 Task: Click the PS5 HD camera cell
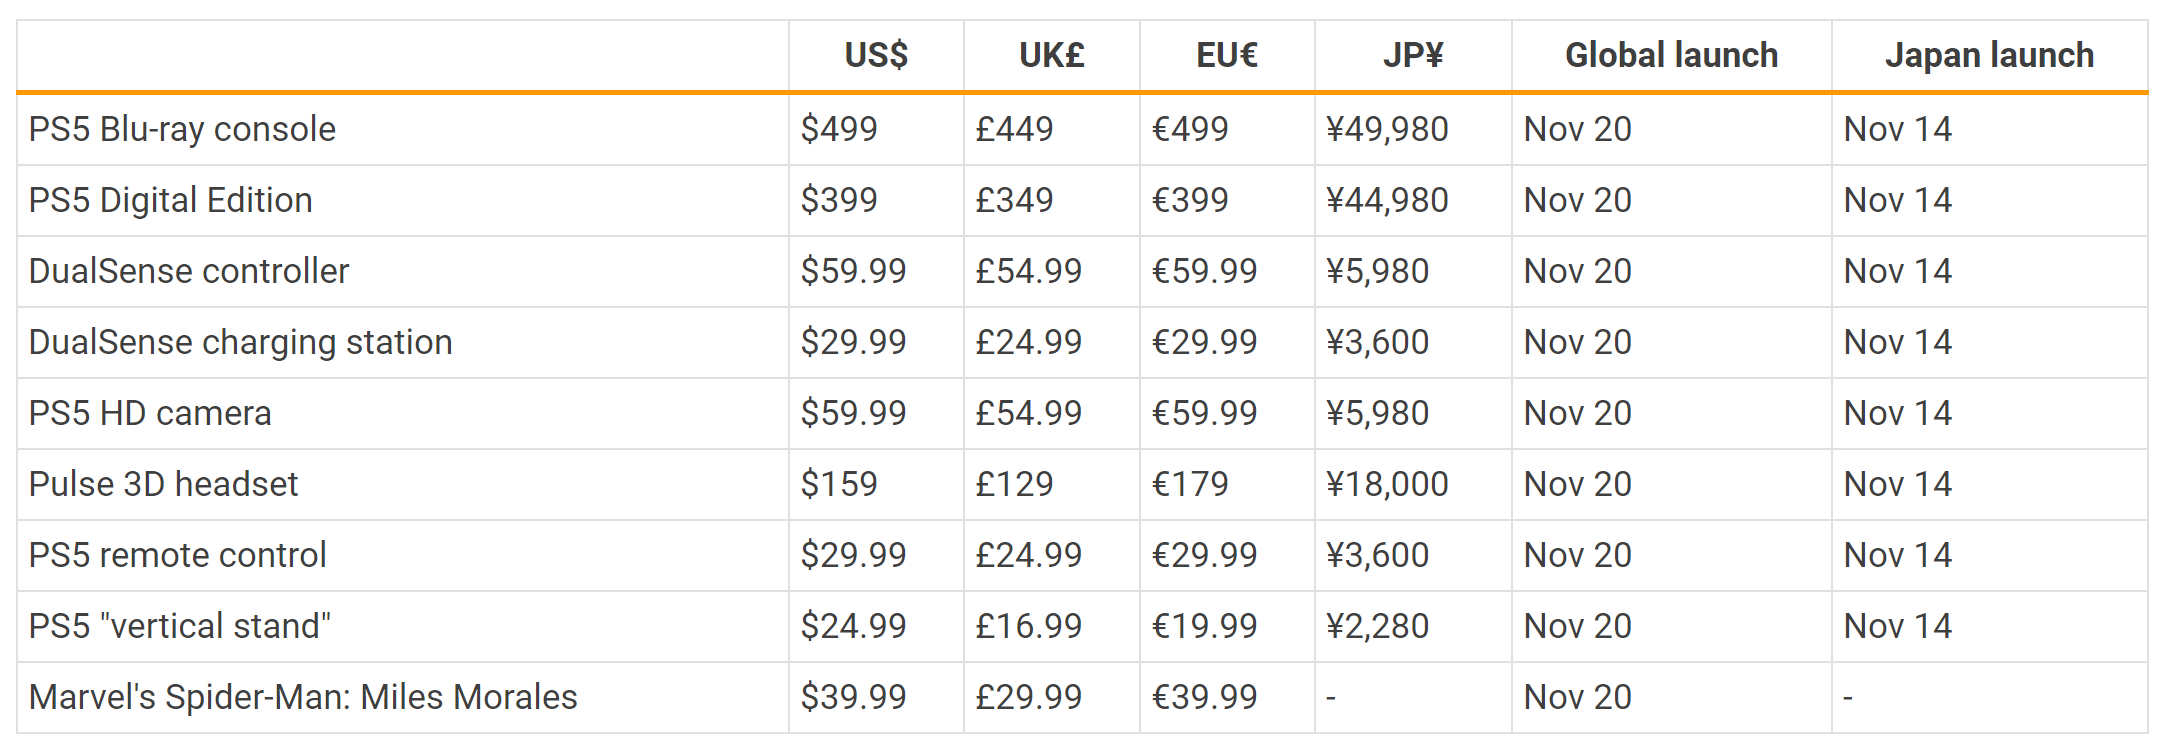coord(403,414)
